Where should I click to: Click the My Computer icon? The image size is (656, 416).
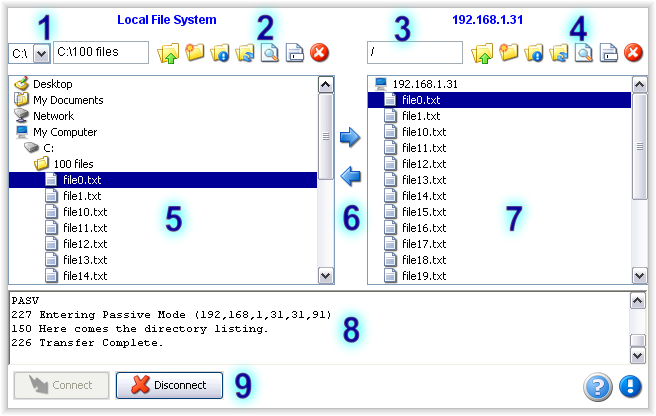[x=21, y=132]
